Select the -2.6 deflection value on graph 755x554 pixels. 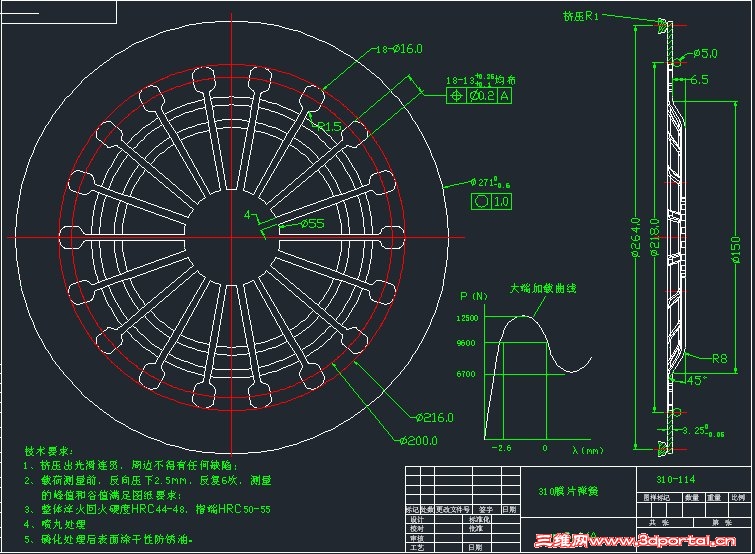pyautogui.click(x=501, y=448)
